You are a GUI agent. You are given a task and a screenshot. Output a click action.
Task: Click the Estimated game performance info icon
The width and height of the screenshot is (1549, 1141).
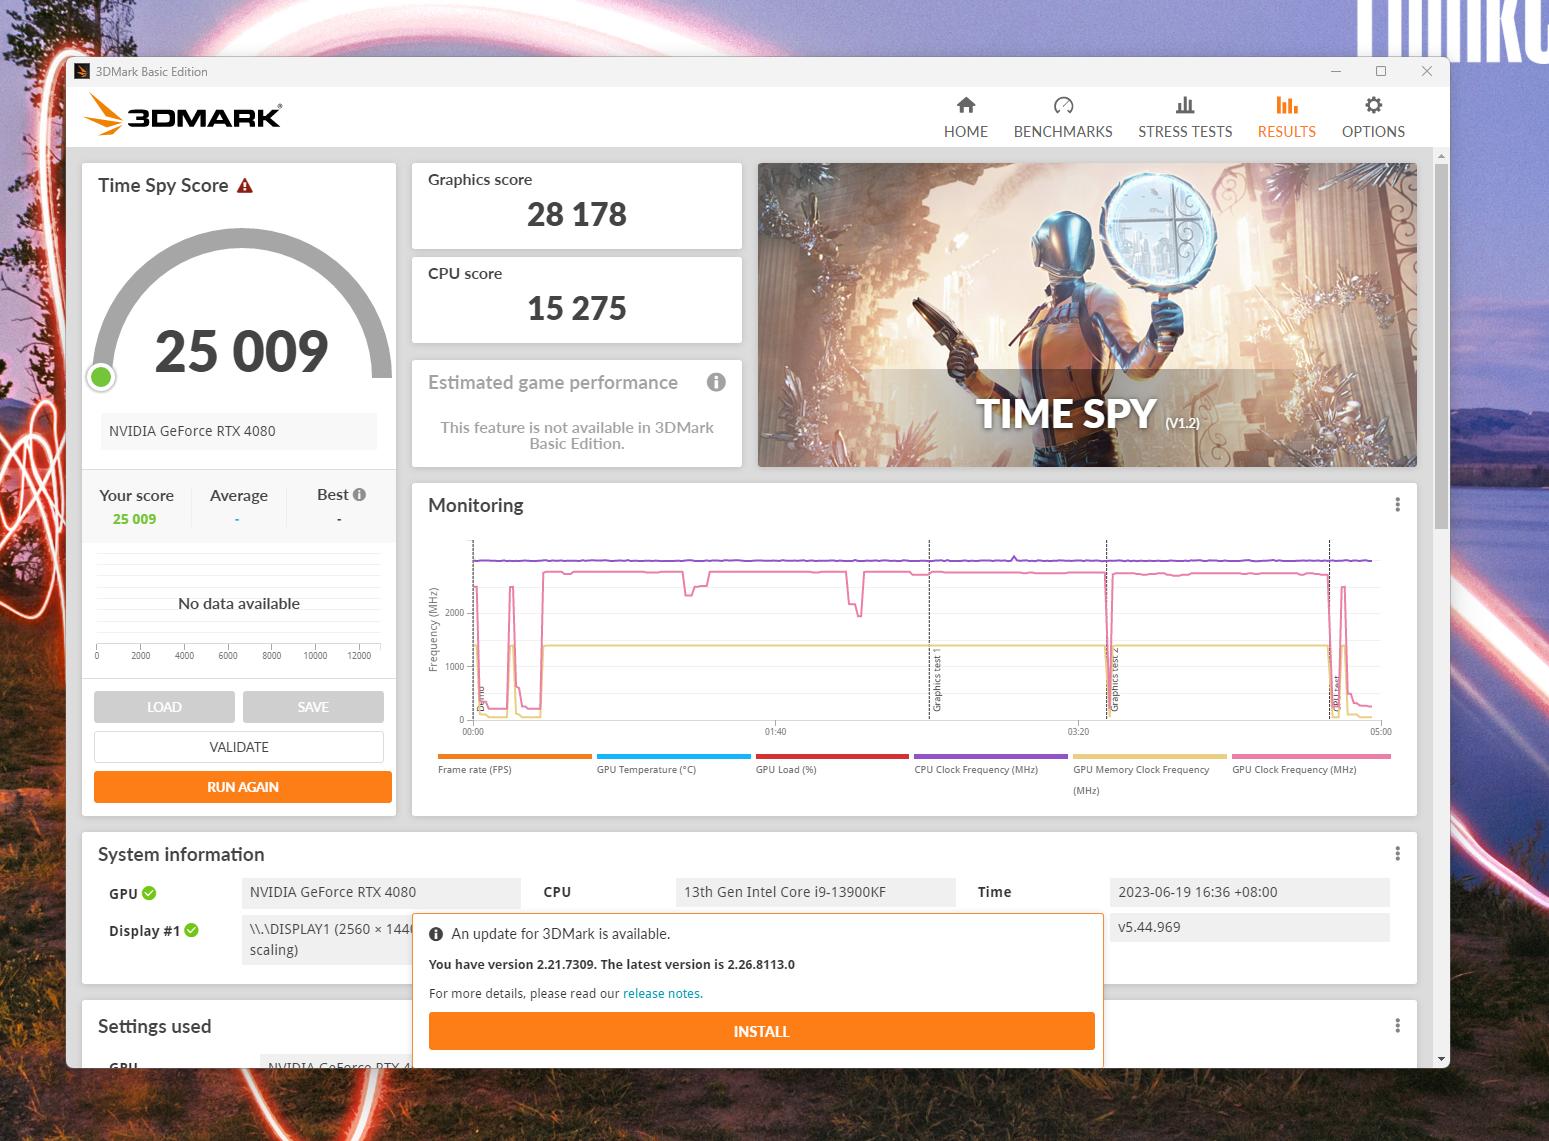tap(716, 382)
